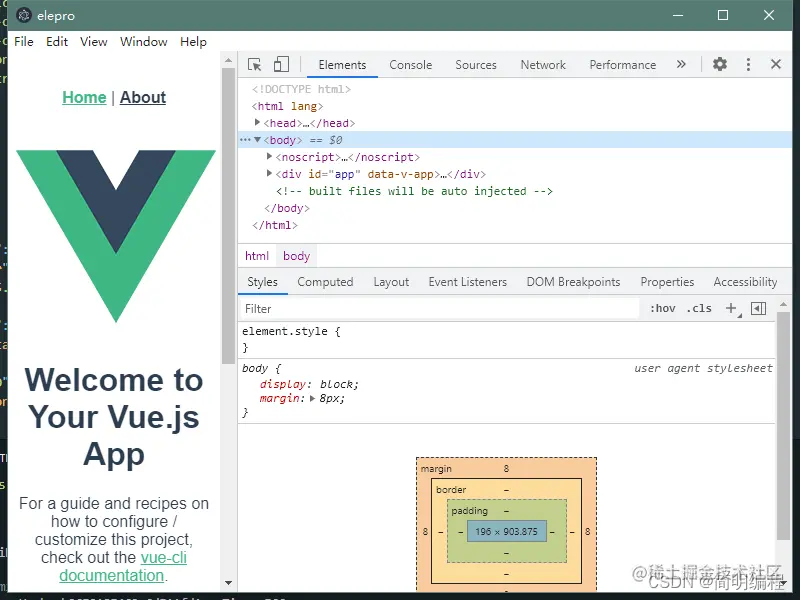
Task: Toggle the device toolbar icon
Action: pos(281,65)
